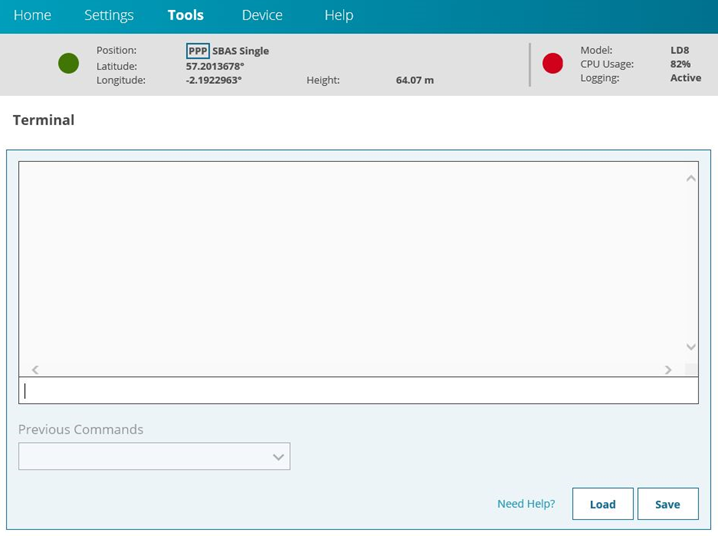718x536 pixels.
Task: Open the Help menu
Action: (339, 15)
